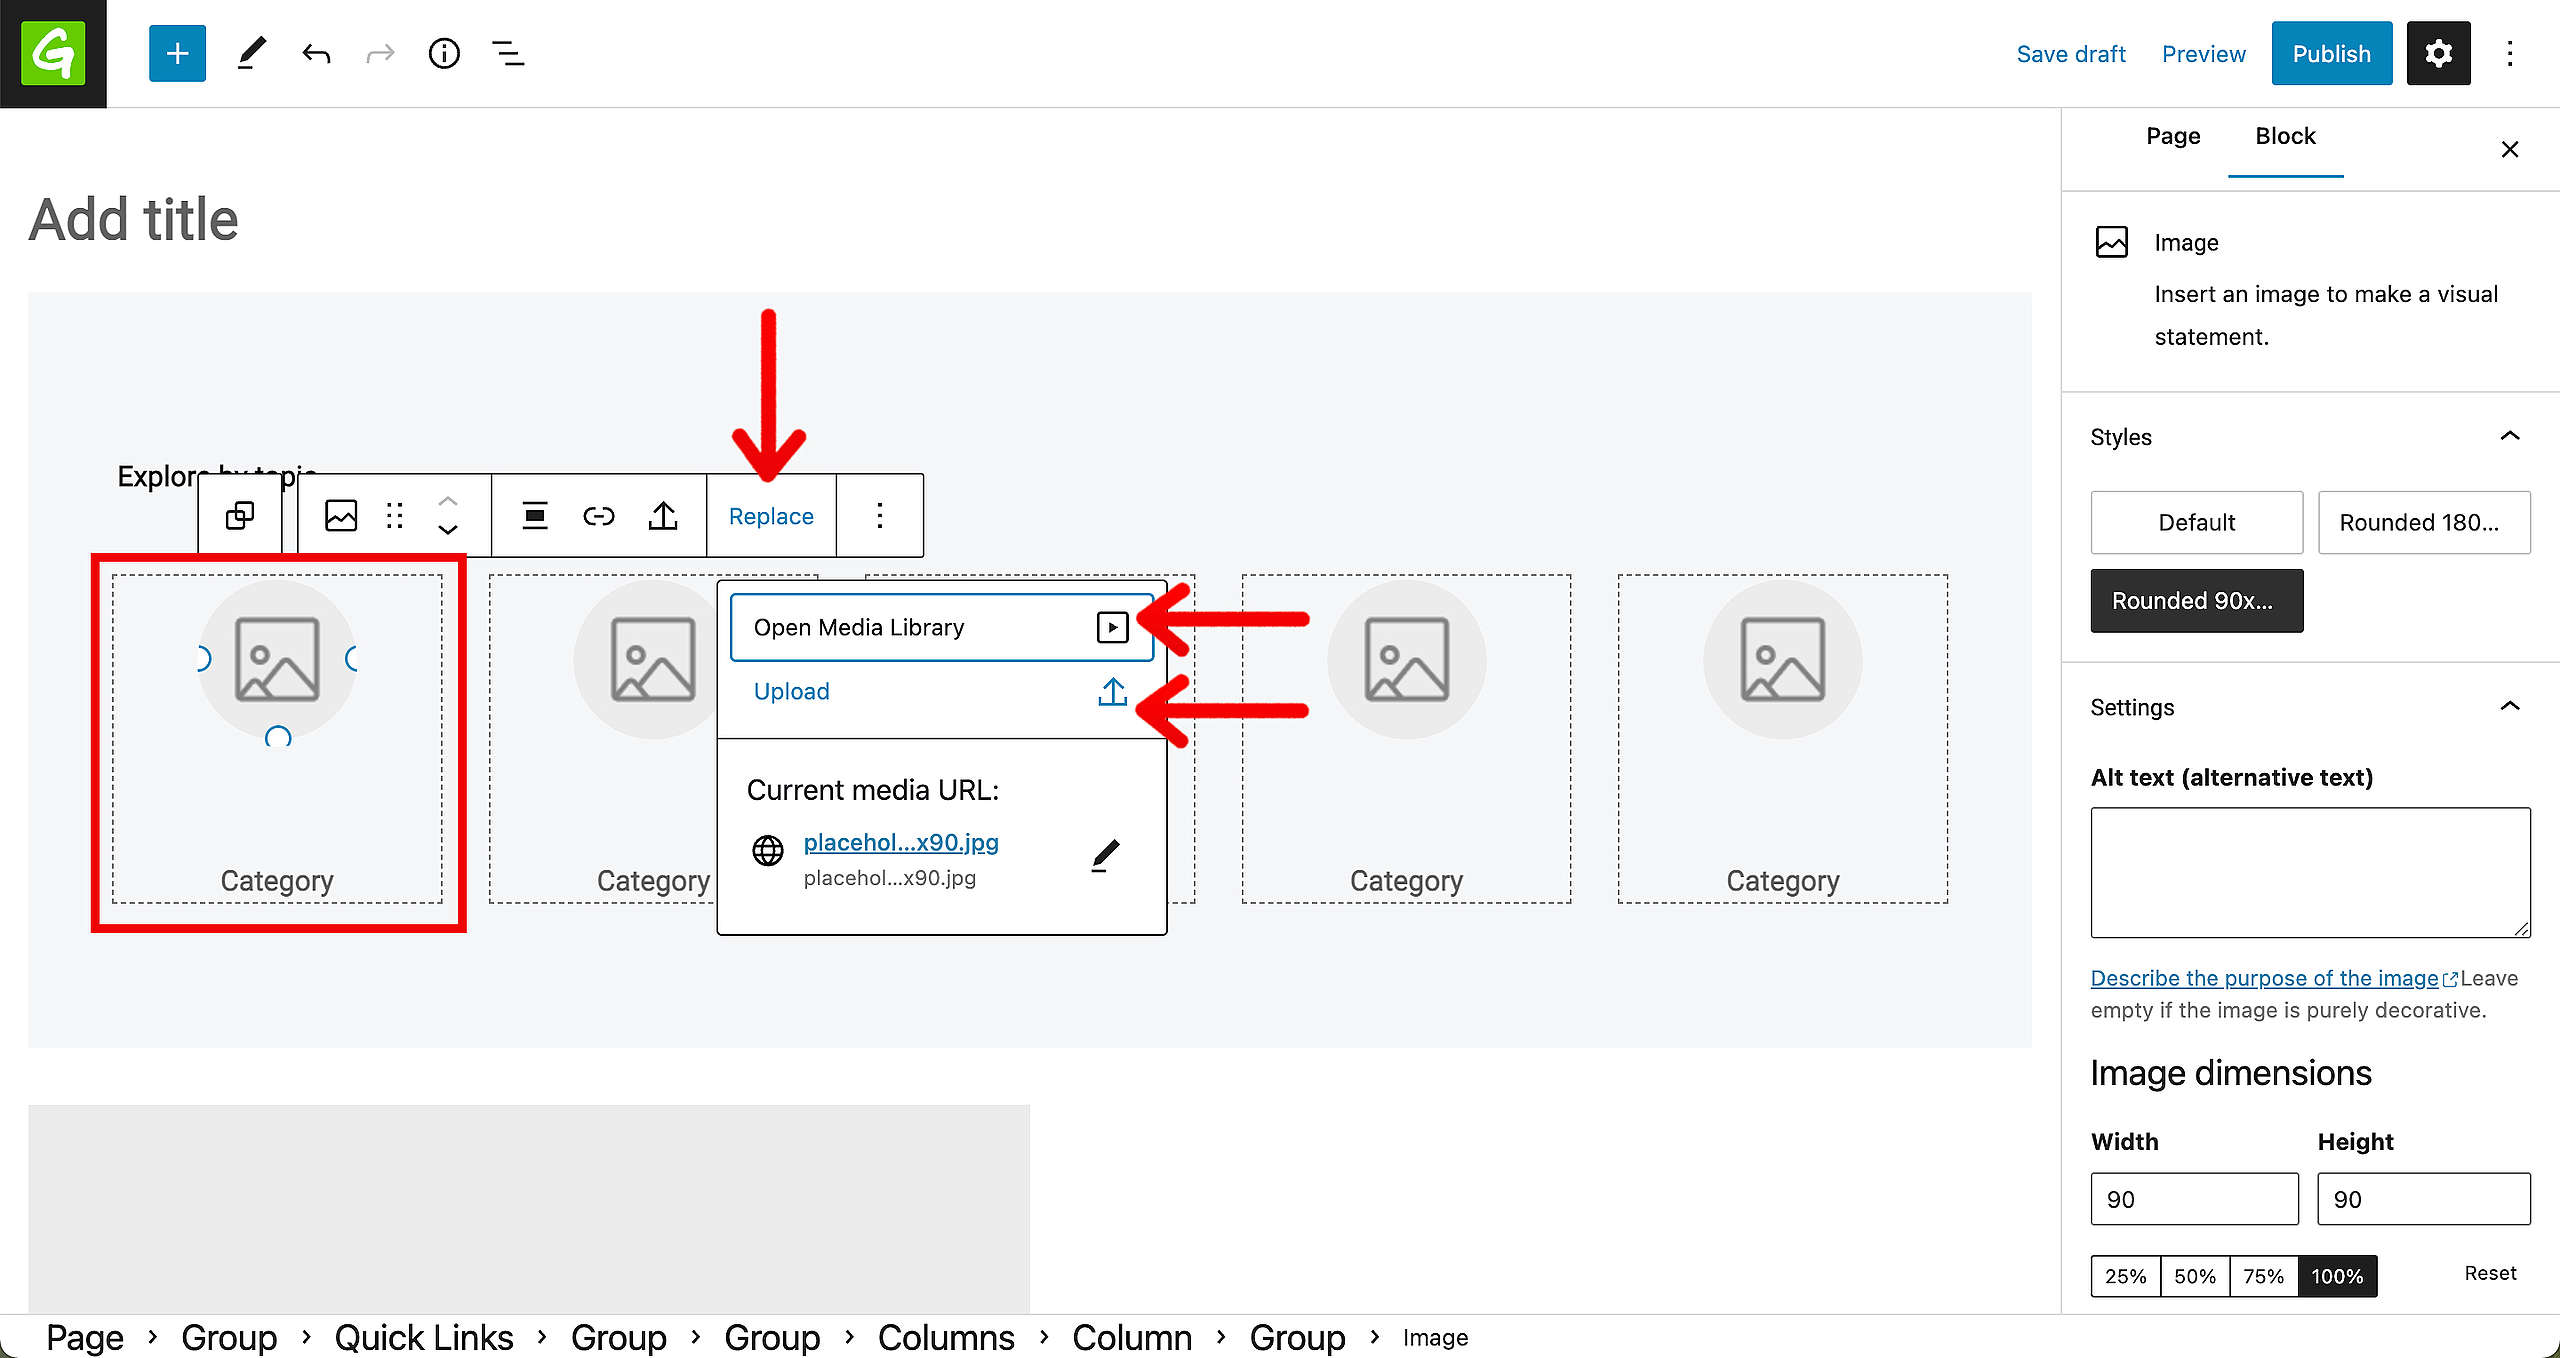2560x1358 pixels.
Task: Click the redo arrow
Action: point(380,53)
